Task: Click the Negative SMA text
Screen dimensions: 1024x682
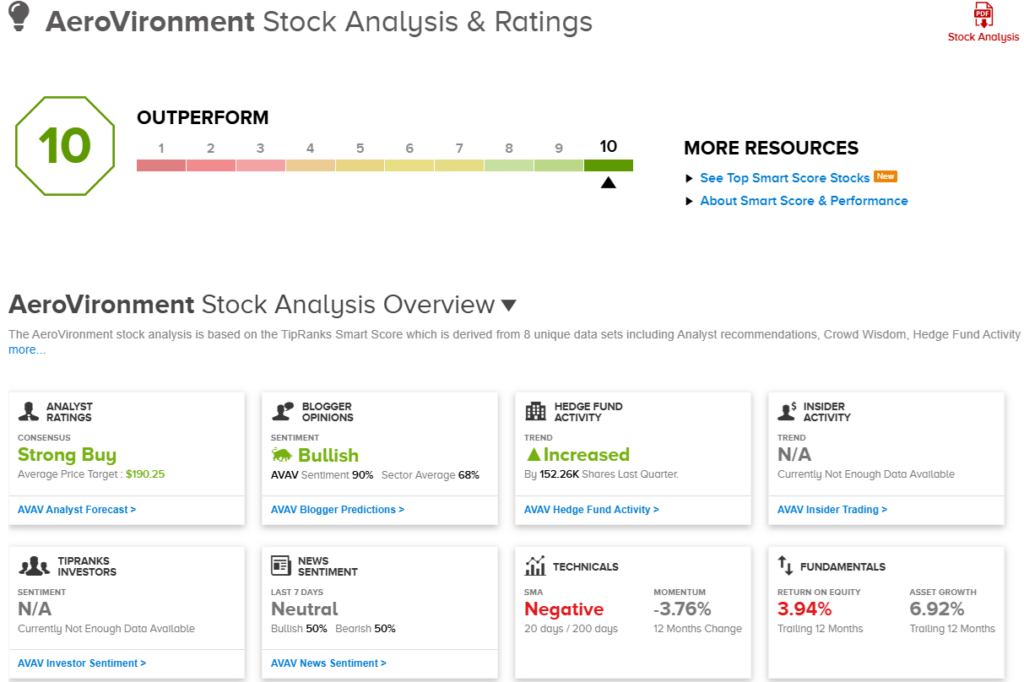Action: pos(564,609)
